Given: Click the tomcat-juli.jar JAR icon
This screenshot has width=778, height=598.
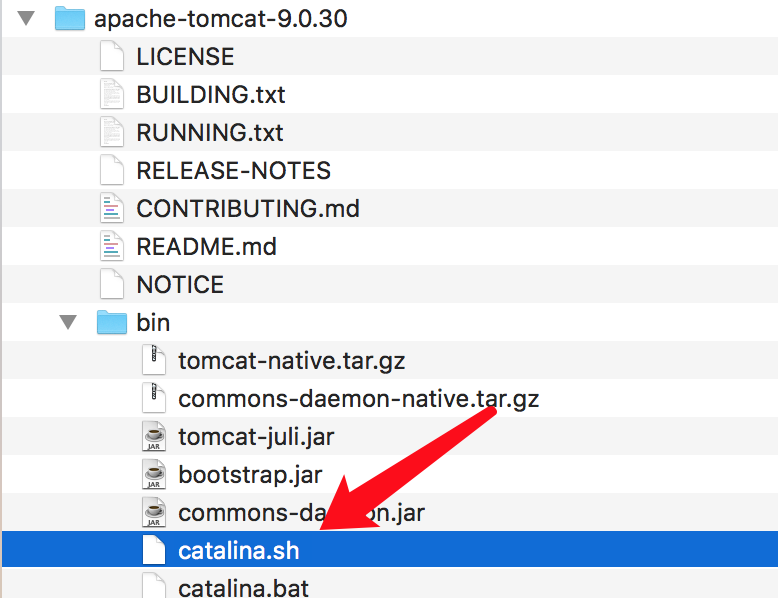Looking at the screenshot, I should tap(154, 436).
